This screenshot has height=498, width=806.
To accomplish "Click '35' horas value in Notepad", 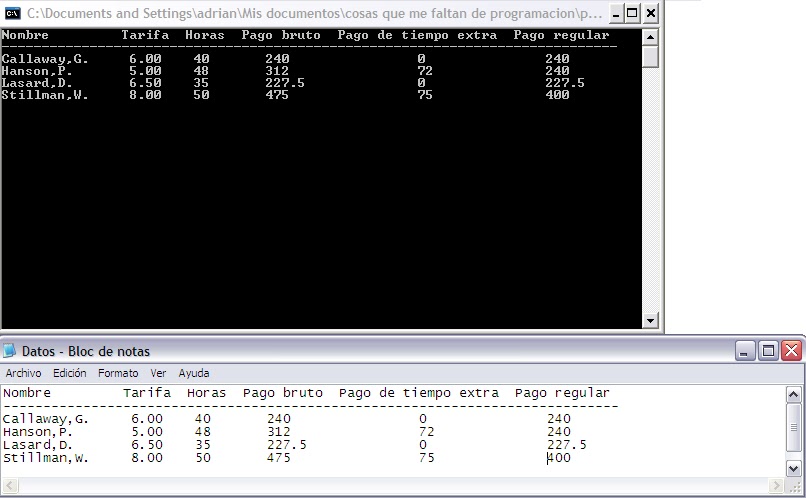I will click(x=203, y=445).
